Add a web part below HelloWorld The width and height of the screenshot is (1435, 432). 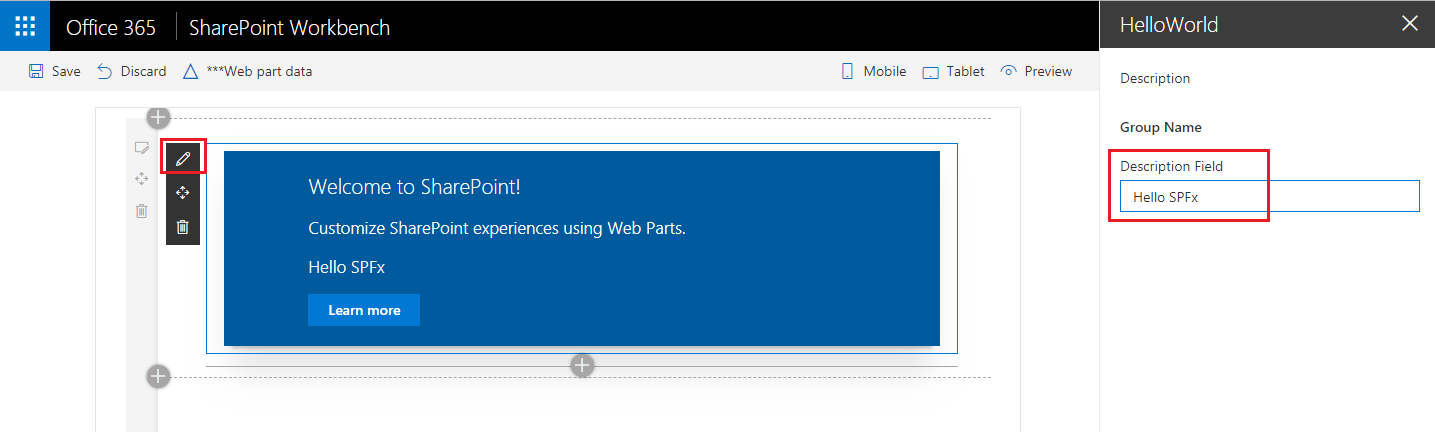click(582, 366)
